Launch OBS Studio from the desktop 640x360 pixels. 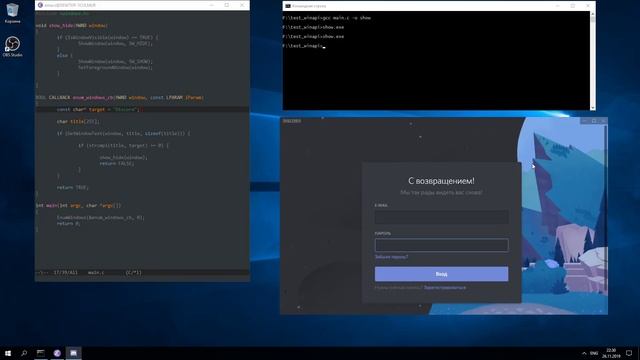[12, 47]
